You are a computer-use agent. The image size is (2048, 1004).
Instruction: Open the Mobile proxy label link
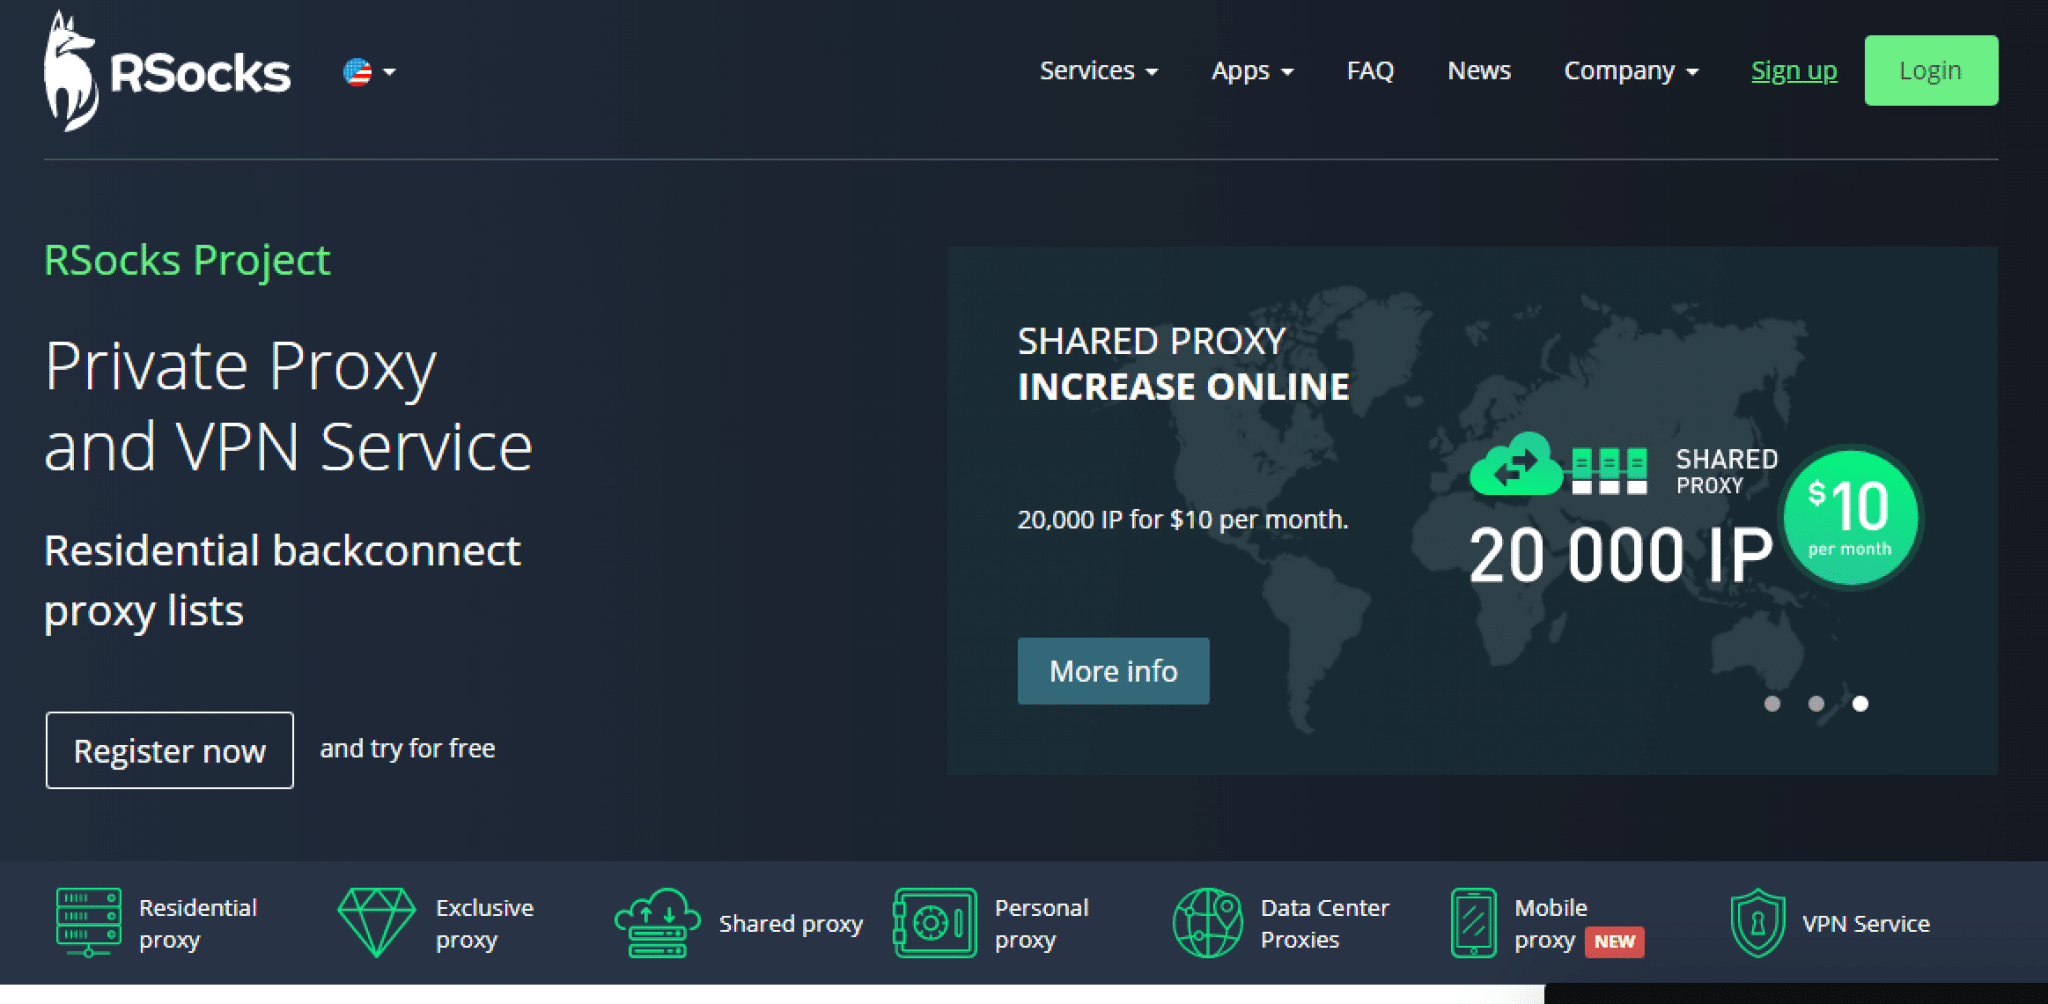(x=1550, y=923)
